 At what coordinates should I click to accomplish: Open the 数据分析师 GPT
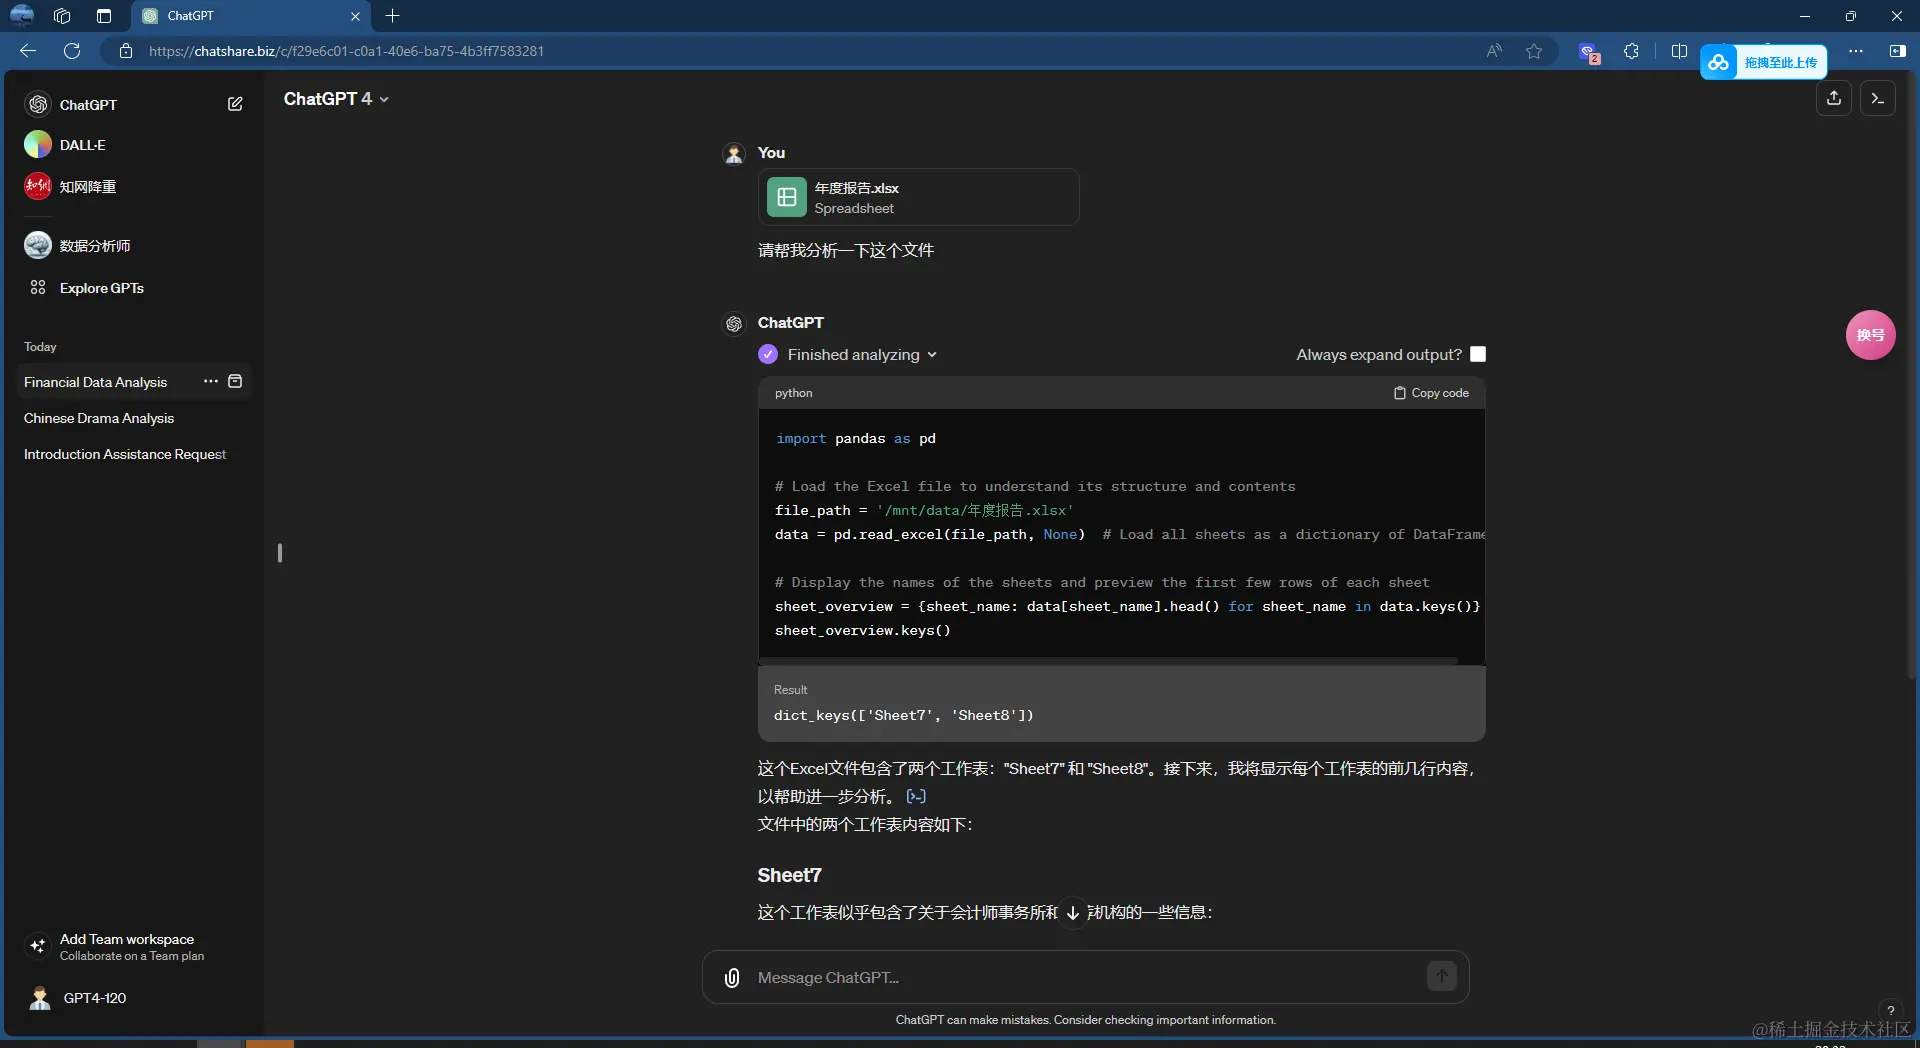point(132,246)
